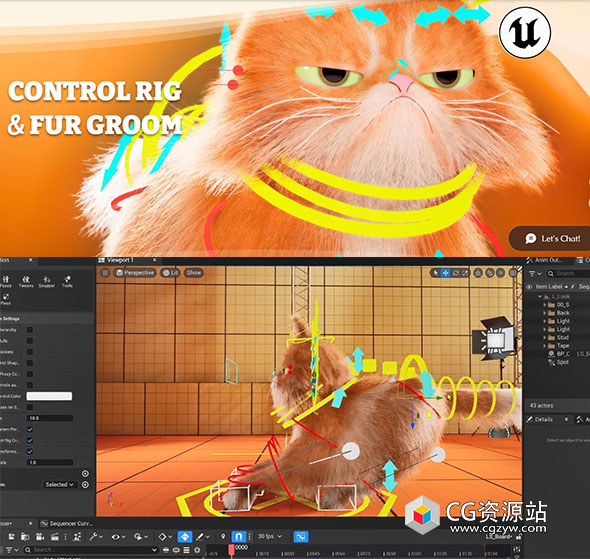Screen dimensions: 590x559
Task: Activate the Translate gizmo tool in viewport
Action: [446, 273]
